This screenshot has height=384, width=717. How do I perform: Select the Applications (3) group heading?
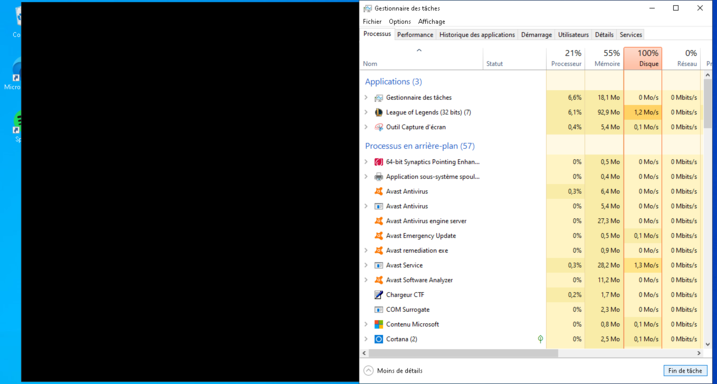point(393,82)
